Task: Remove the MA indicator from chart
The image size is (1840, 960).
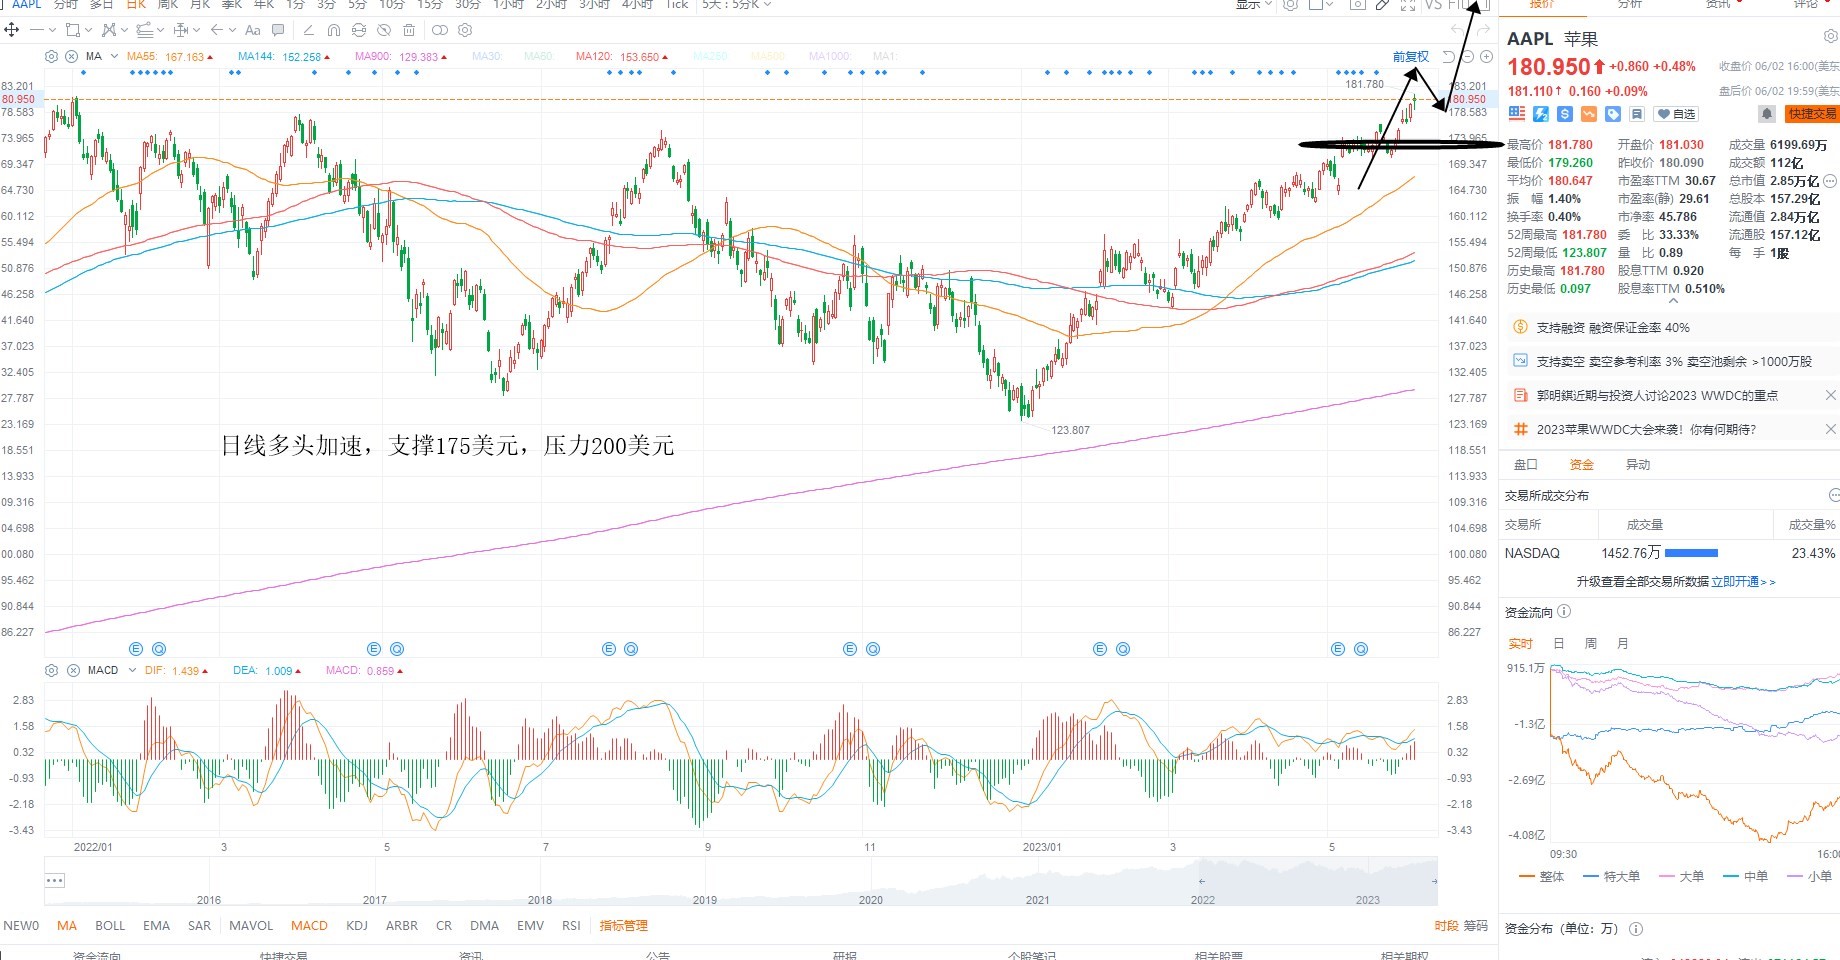Action: tap(71, 57)
